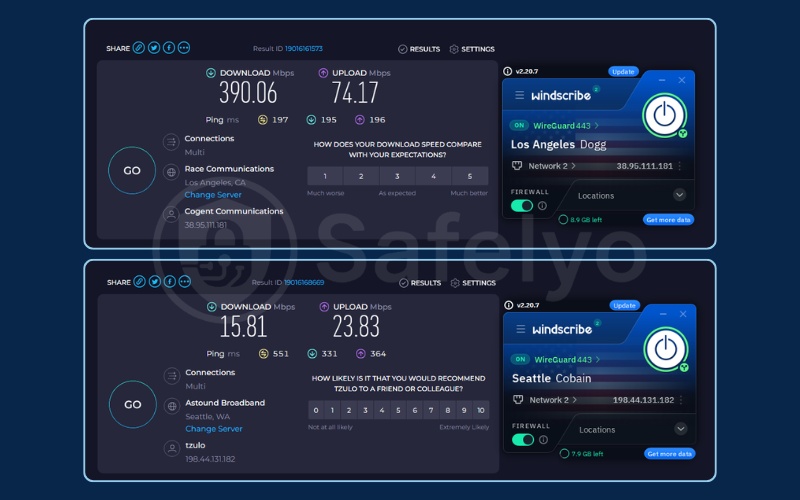Image resolution: width=800 pixels, height=500 pixels.
Task: Share bottom Speedtest result on Facebook
Action: pyautogui.click(x=170, y=282)
